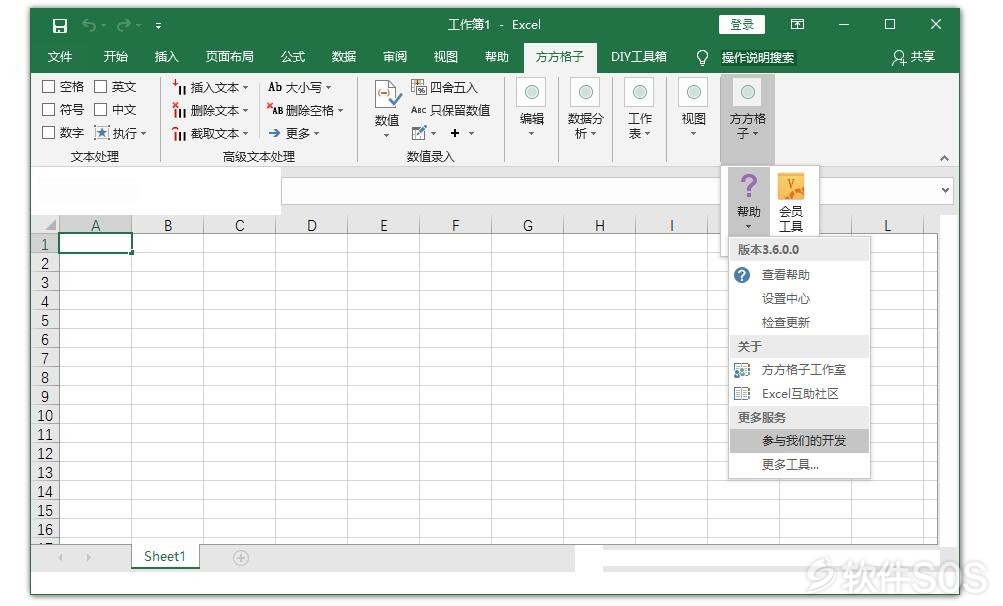The width and height of the screenshot is (1003, 606).
Task: Open the 帮助 ribbon tab
Action: (496, 57)
